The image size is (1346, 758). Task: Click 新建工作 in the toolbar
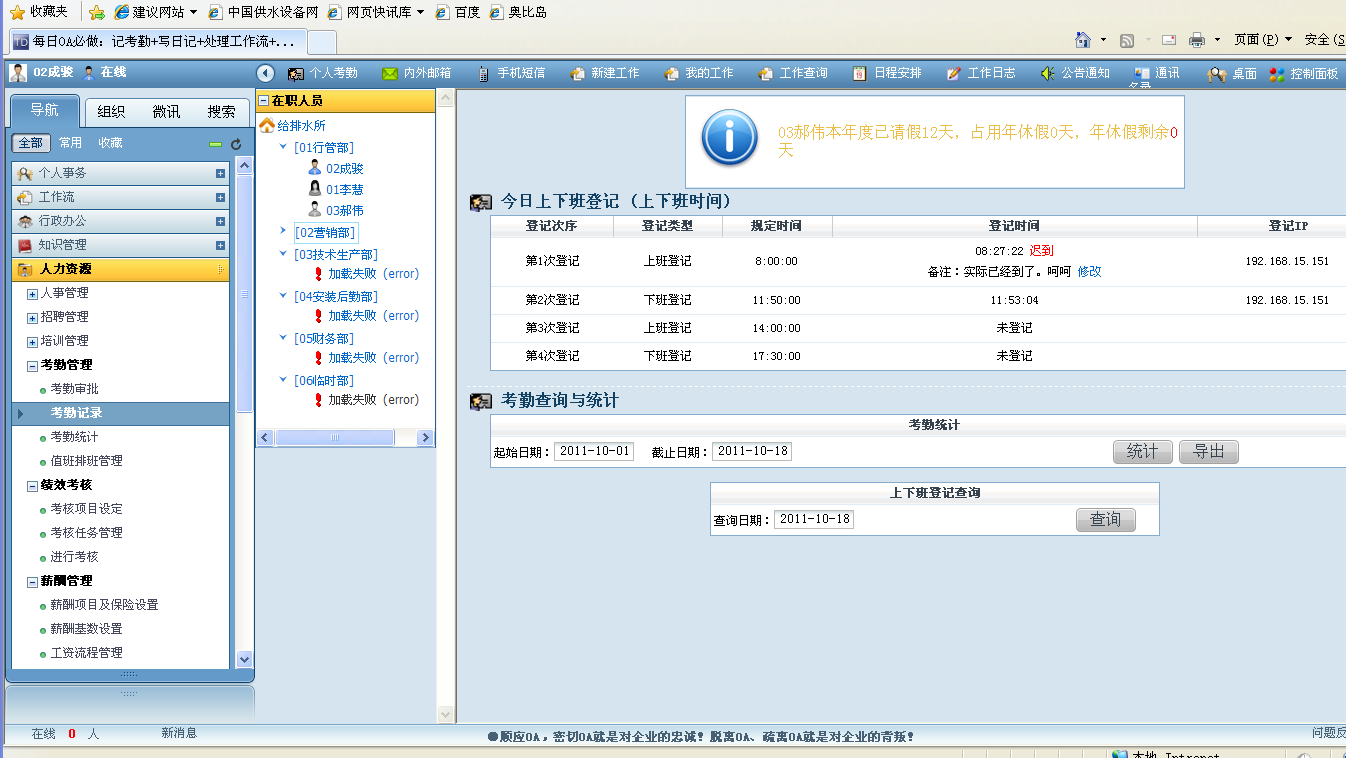click(604, 73)
